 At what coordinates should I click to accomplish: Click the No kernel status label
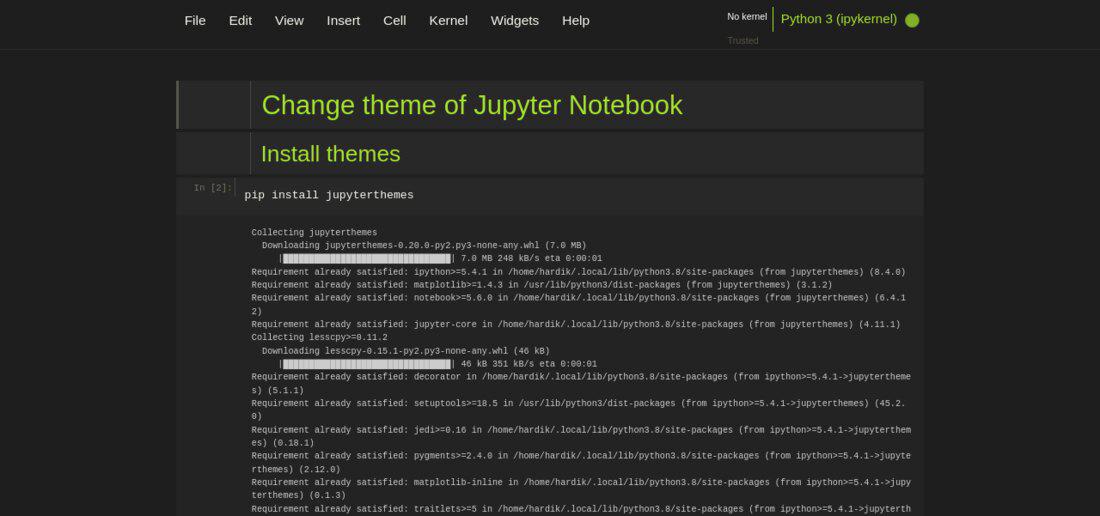tap(746, 16)
